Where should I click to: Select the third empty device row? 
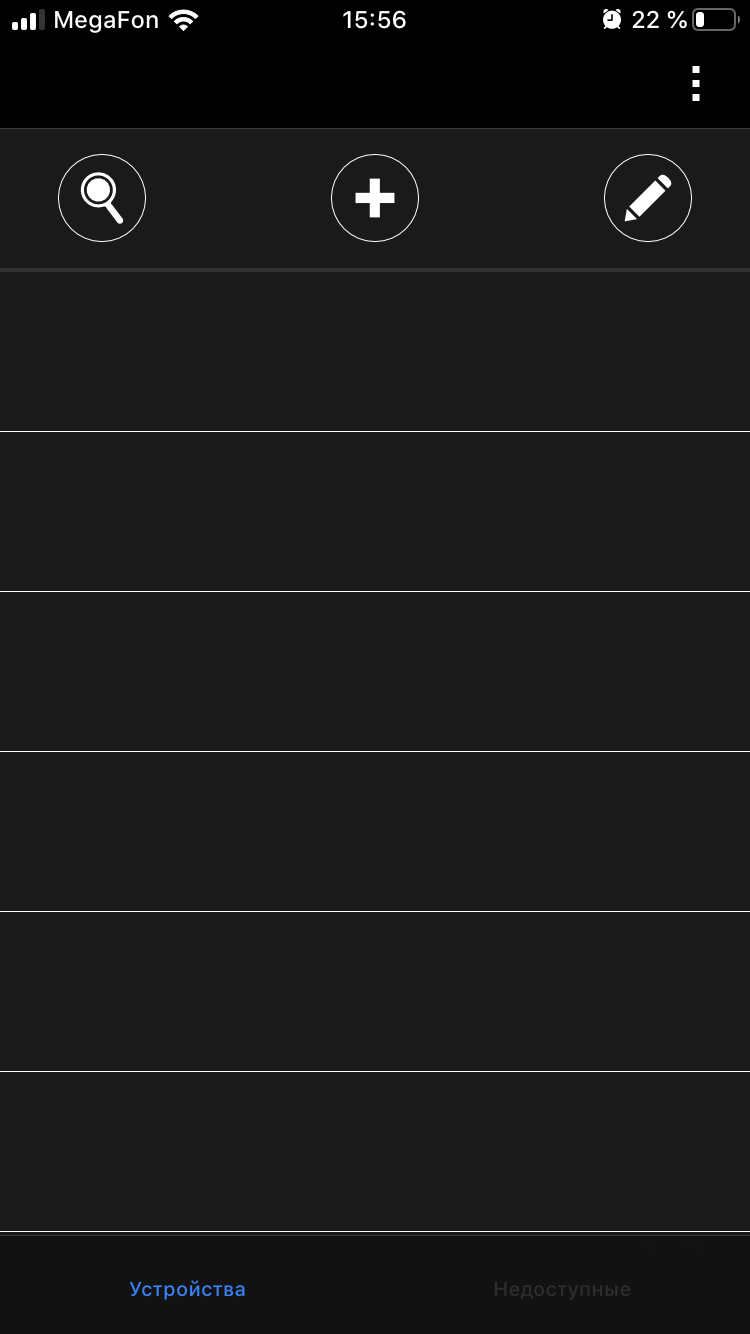point(375,672)
